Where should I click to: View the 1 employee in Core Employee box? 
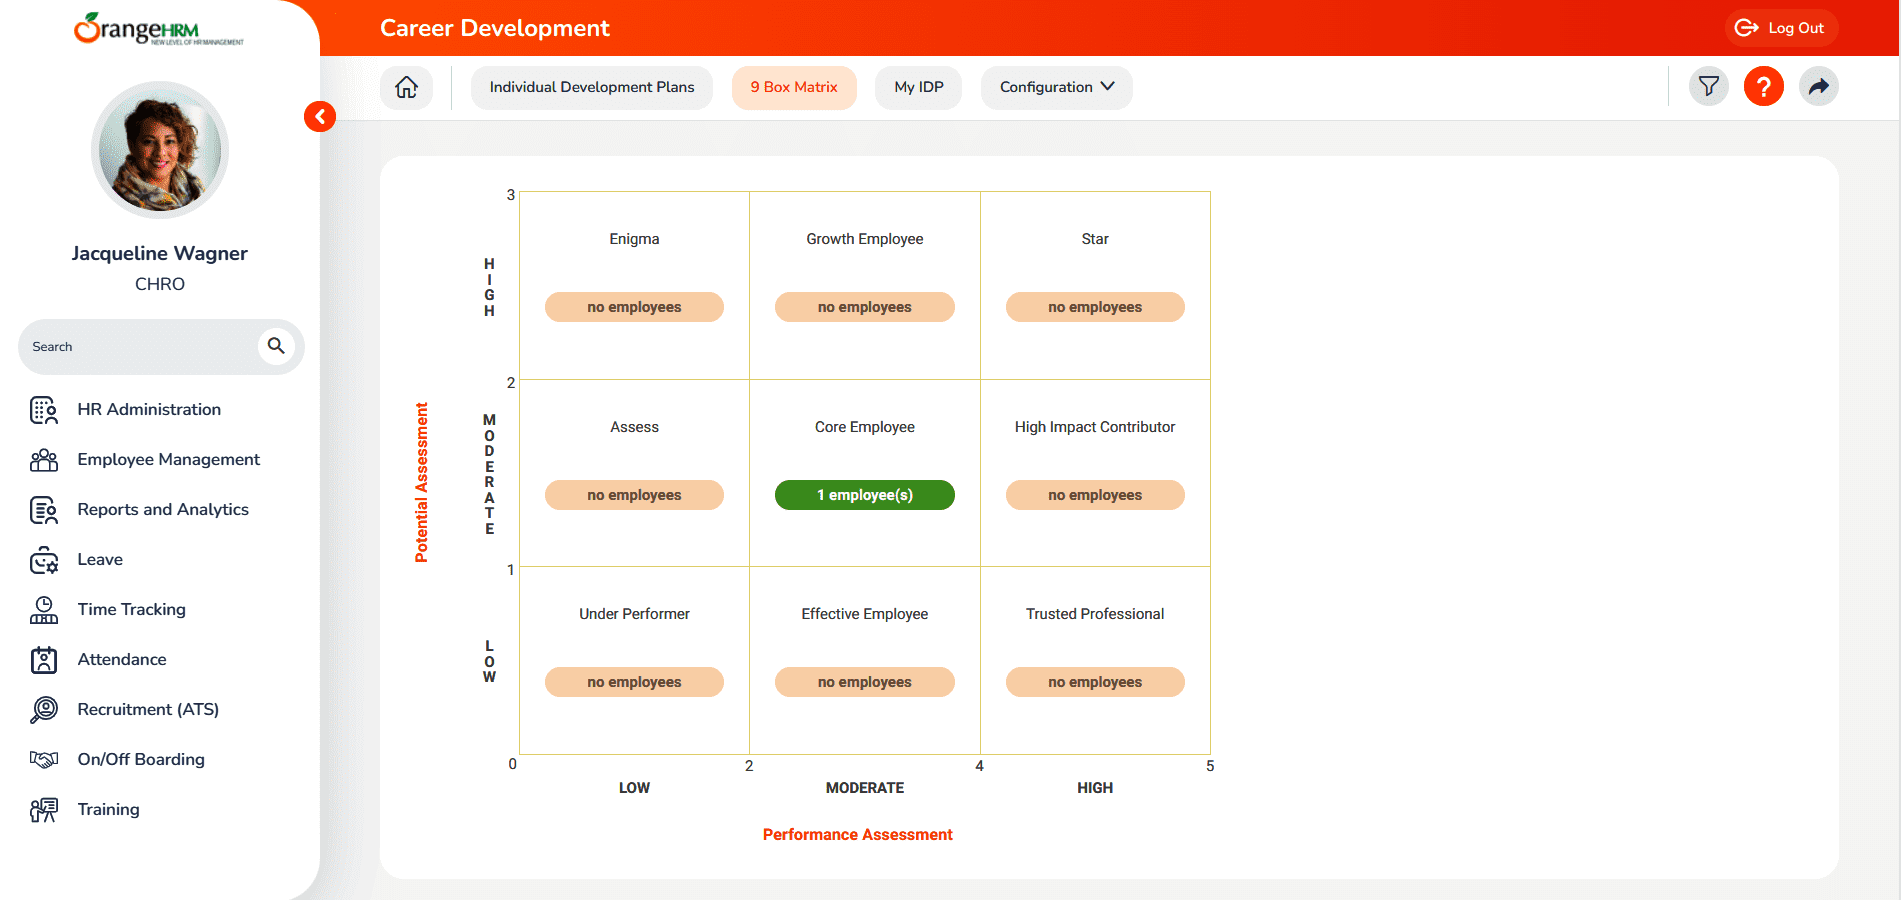tap(864, 494)
